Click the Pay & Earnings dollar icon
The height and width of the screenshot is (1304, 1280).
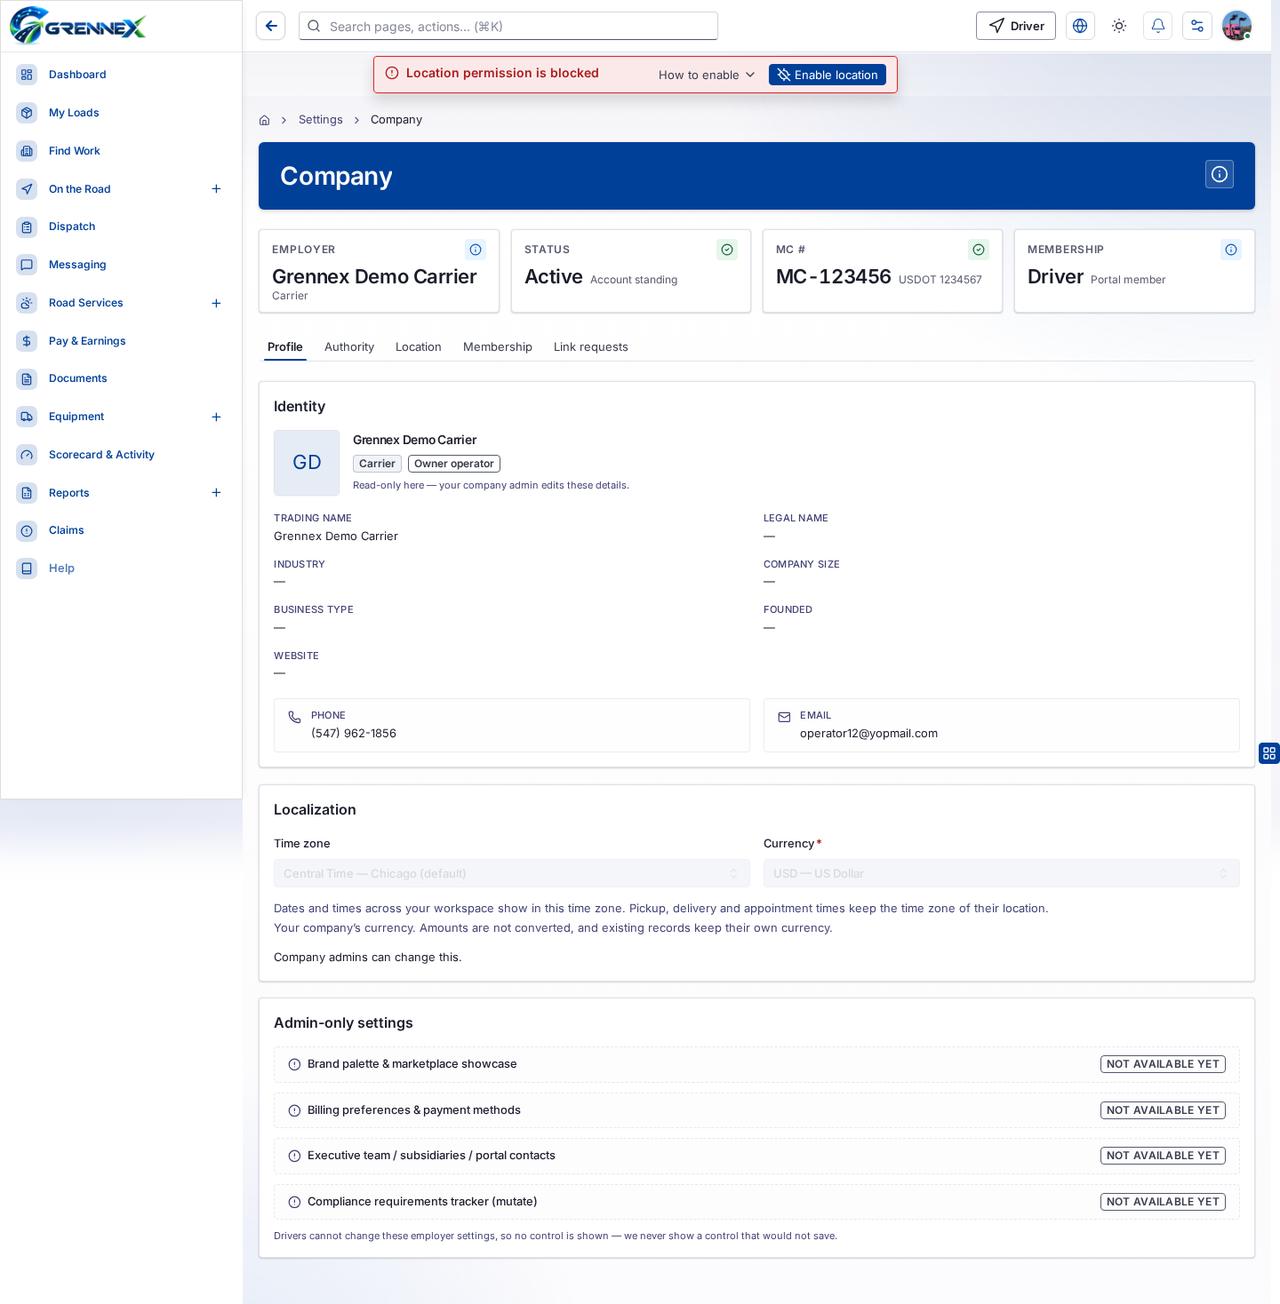[27, 341]
